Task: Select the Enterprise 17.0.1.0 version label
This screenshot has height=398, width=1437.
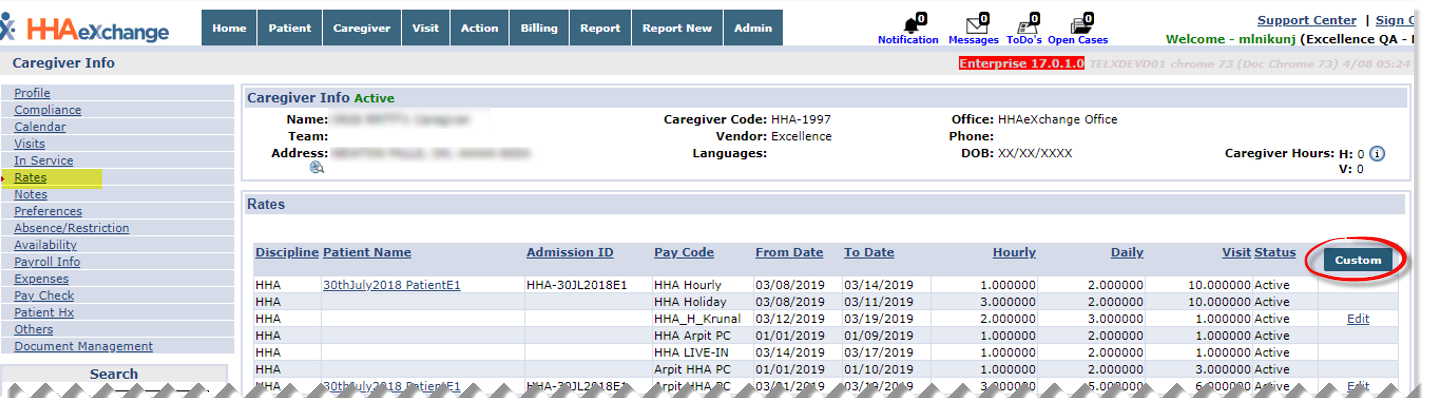Action: pyautogui.click(x=1021, y=63)
